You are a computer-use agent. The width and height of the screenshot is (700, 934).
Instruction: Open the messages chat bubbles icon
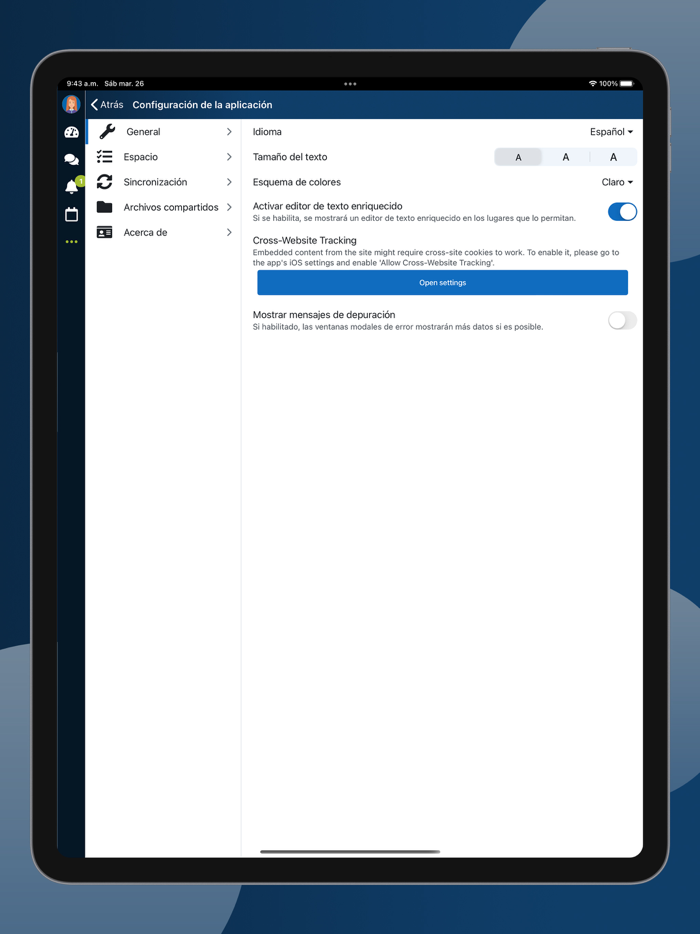click(71, 159)
